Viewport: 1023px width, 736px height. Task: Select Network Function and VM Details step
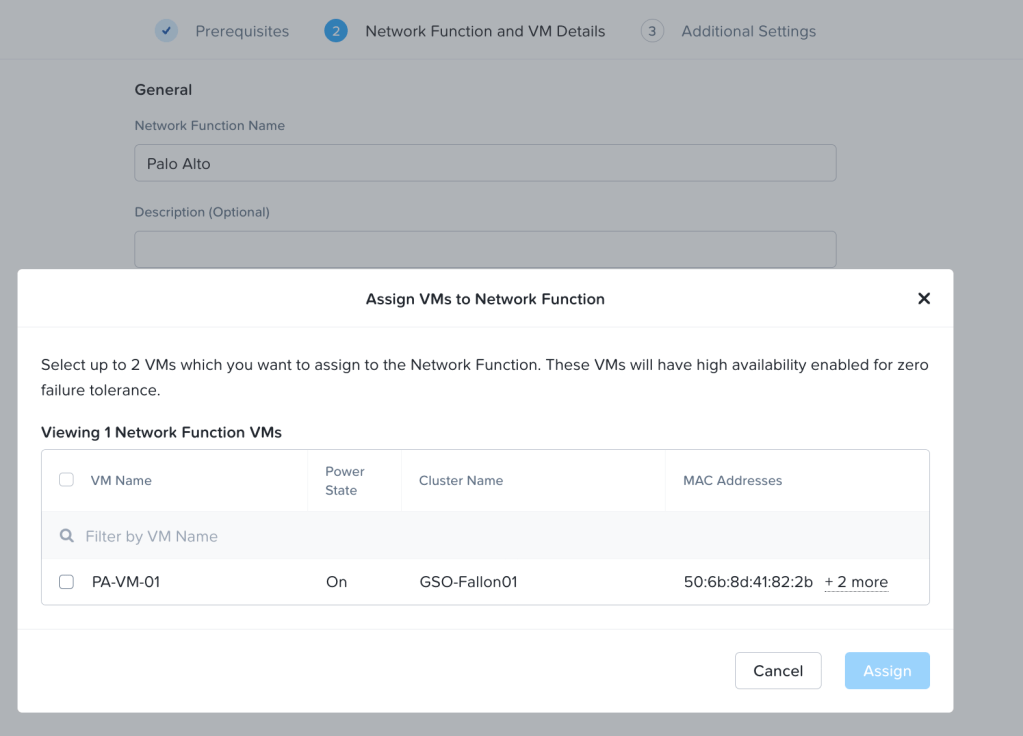tap(485, 31)
